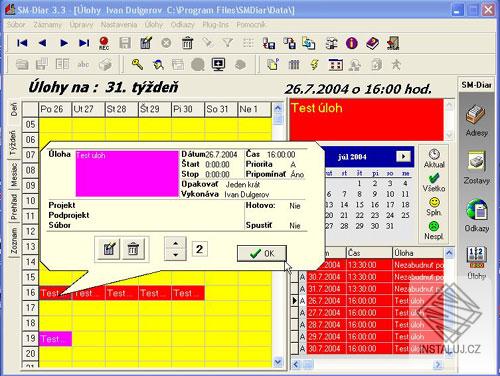The image size is (500, 376).
Task: Click the calendar grid toolbar icon
Action: [x=335, y=64]
